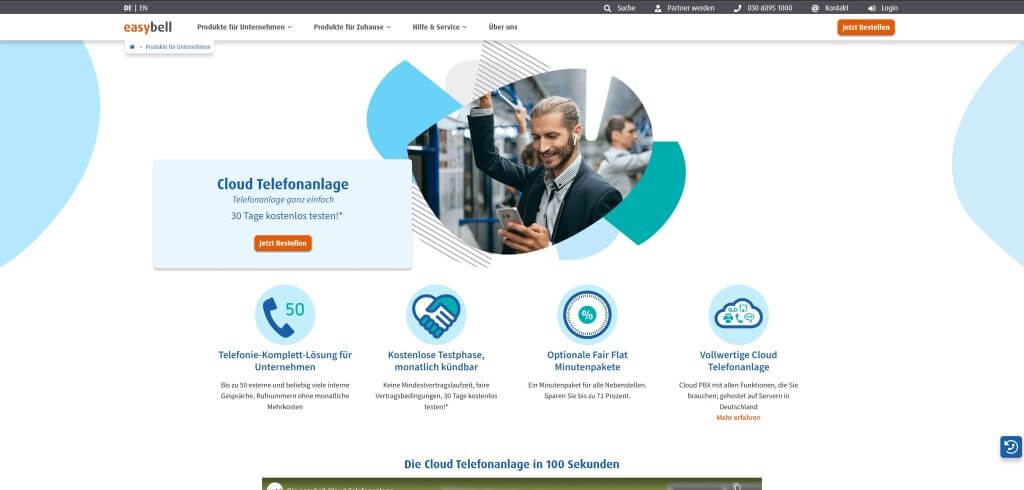Viewport: 1024px width, 490px height.
Task: Open the Kontakt link
Action: click(x=837, y=8)
